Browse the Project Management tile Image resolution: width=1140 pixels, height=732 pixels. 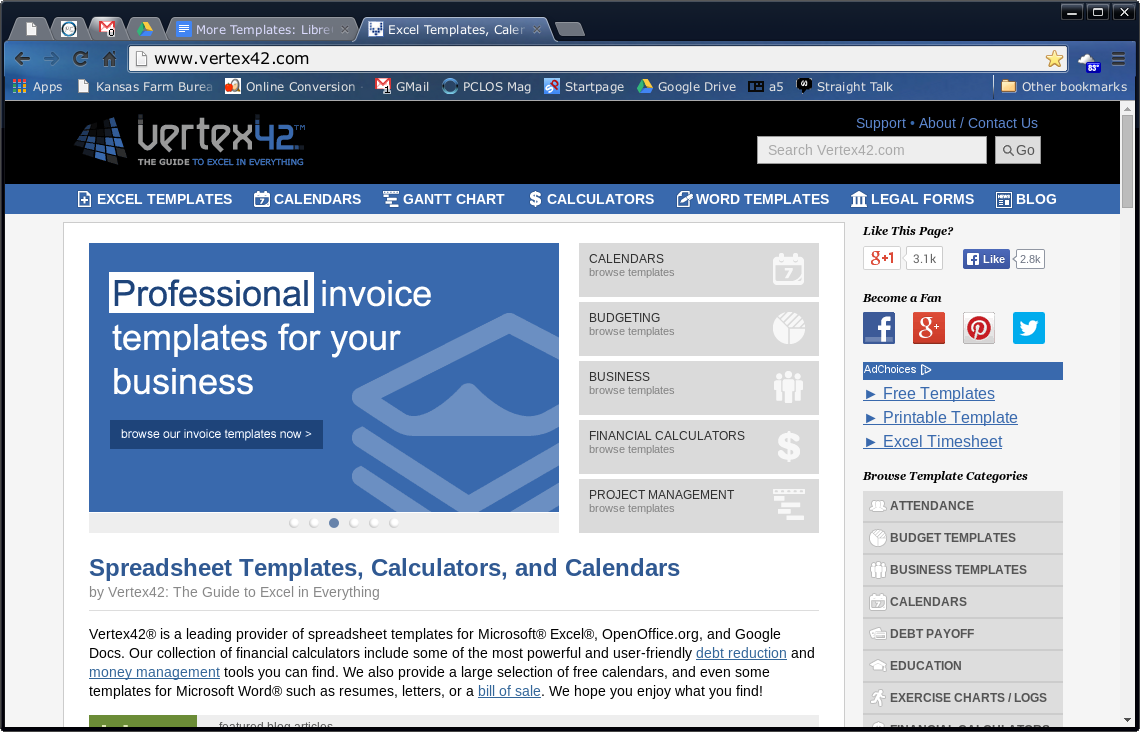tap(699, 505)
